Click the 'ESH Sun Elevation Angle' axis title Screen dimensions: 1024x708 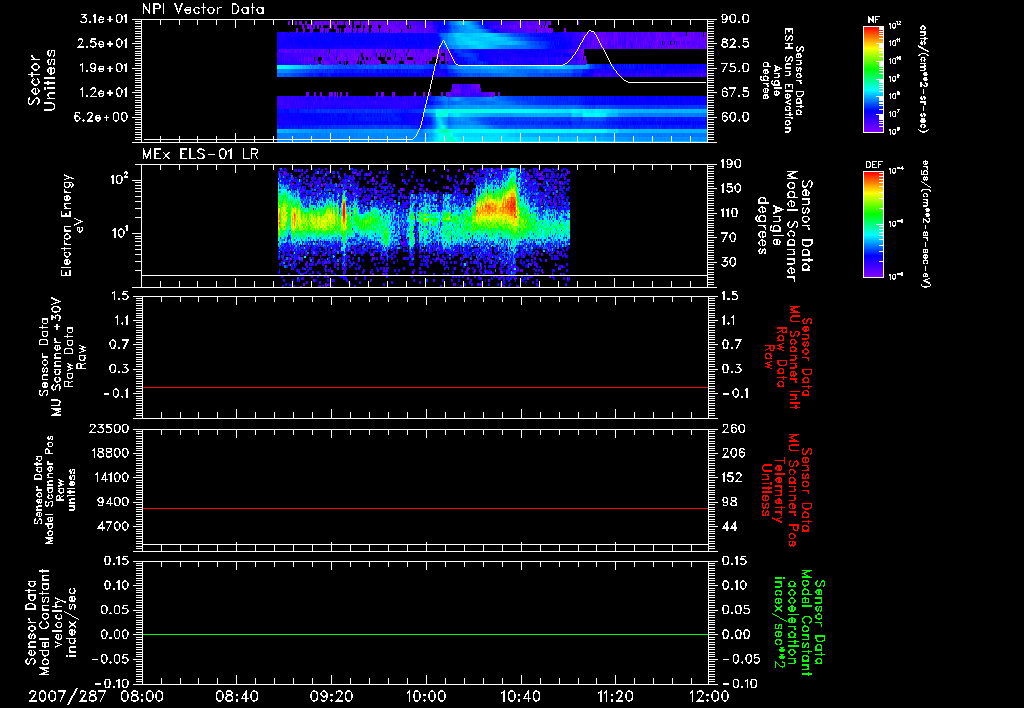click(x=782, y=80)
